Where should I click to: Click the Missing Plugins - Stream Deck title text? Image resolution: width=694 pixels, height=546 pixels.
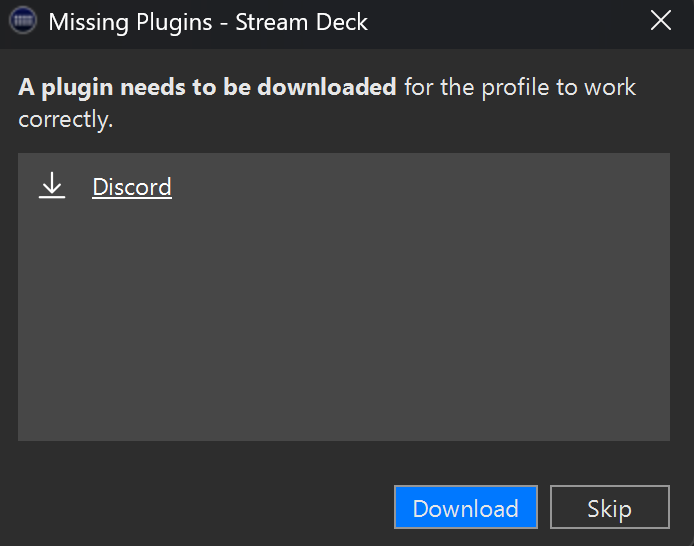(208, 22)
